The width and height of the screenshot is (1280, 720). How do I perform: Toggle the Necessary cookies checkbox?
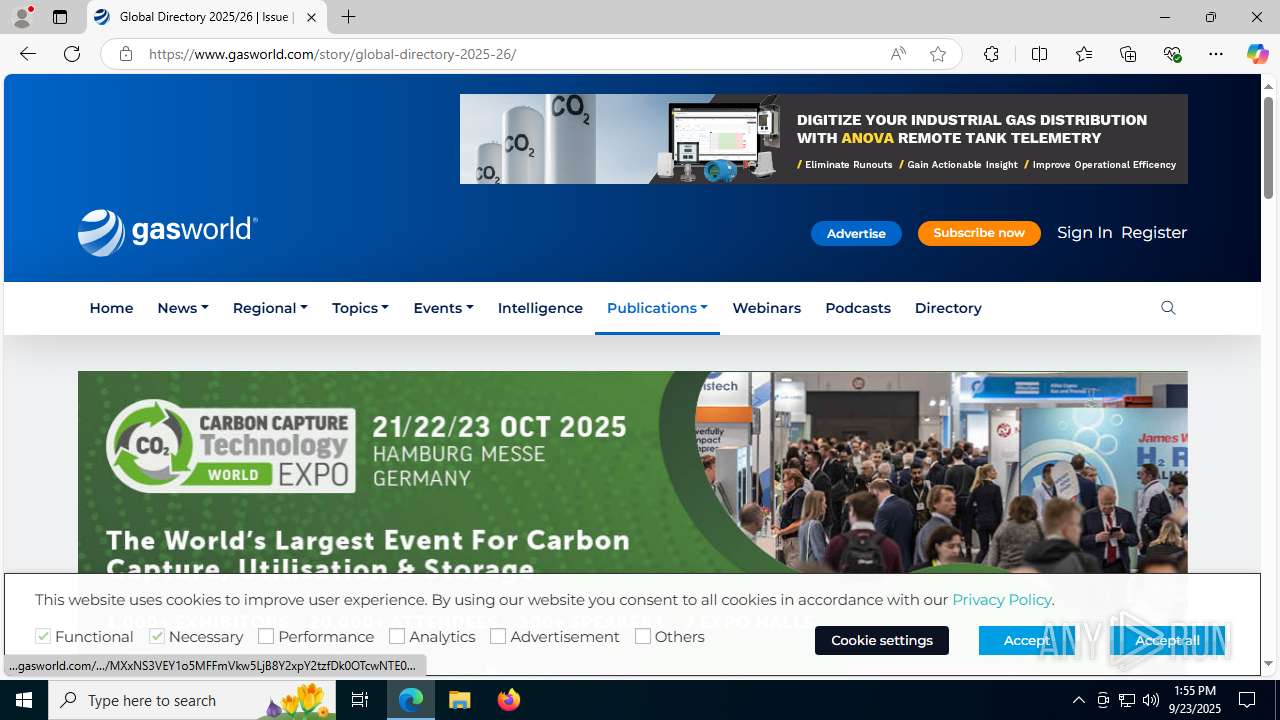click(157, 636)
